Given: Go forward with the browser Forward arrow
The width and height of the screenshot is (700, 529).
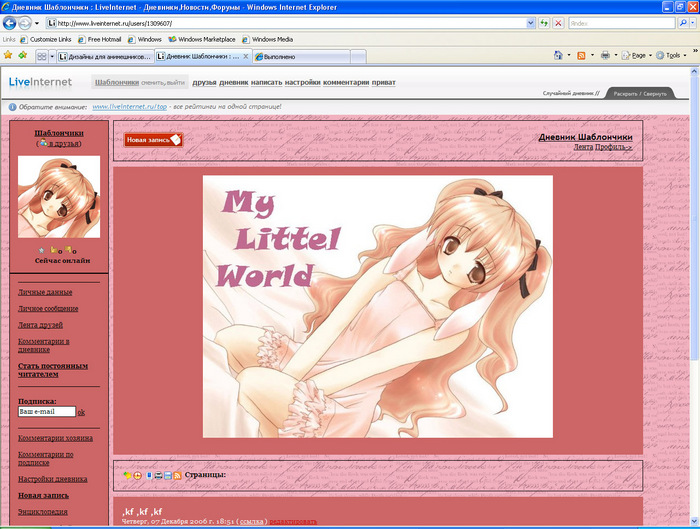Looking at the screenshot, I should pyautogui.click(x=25, y=23).
